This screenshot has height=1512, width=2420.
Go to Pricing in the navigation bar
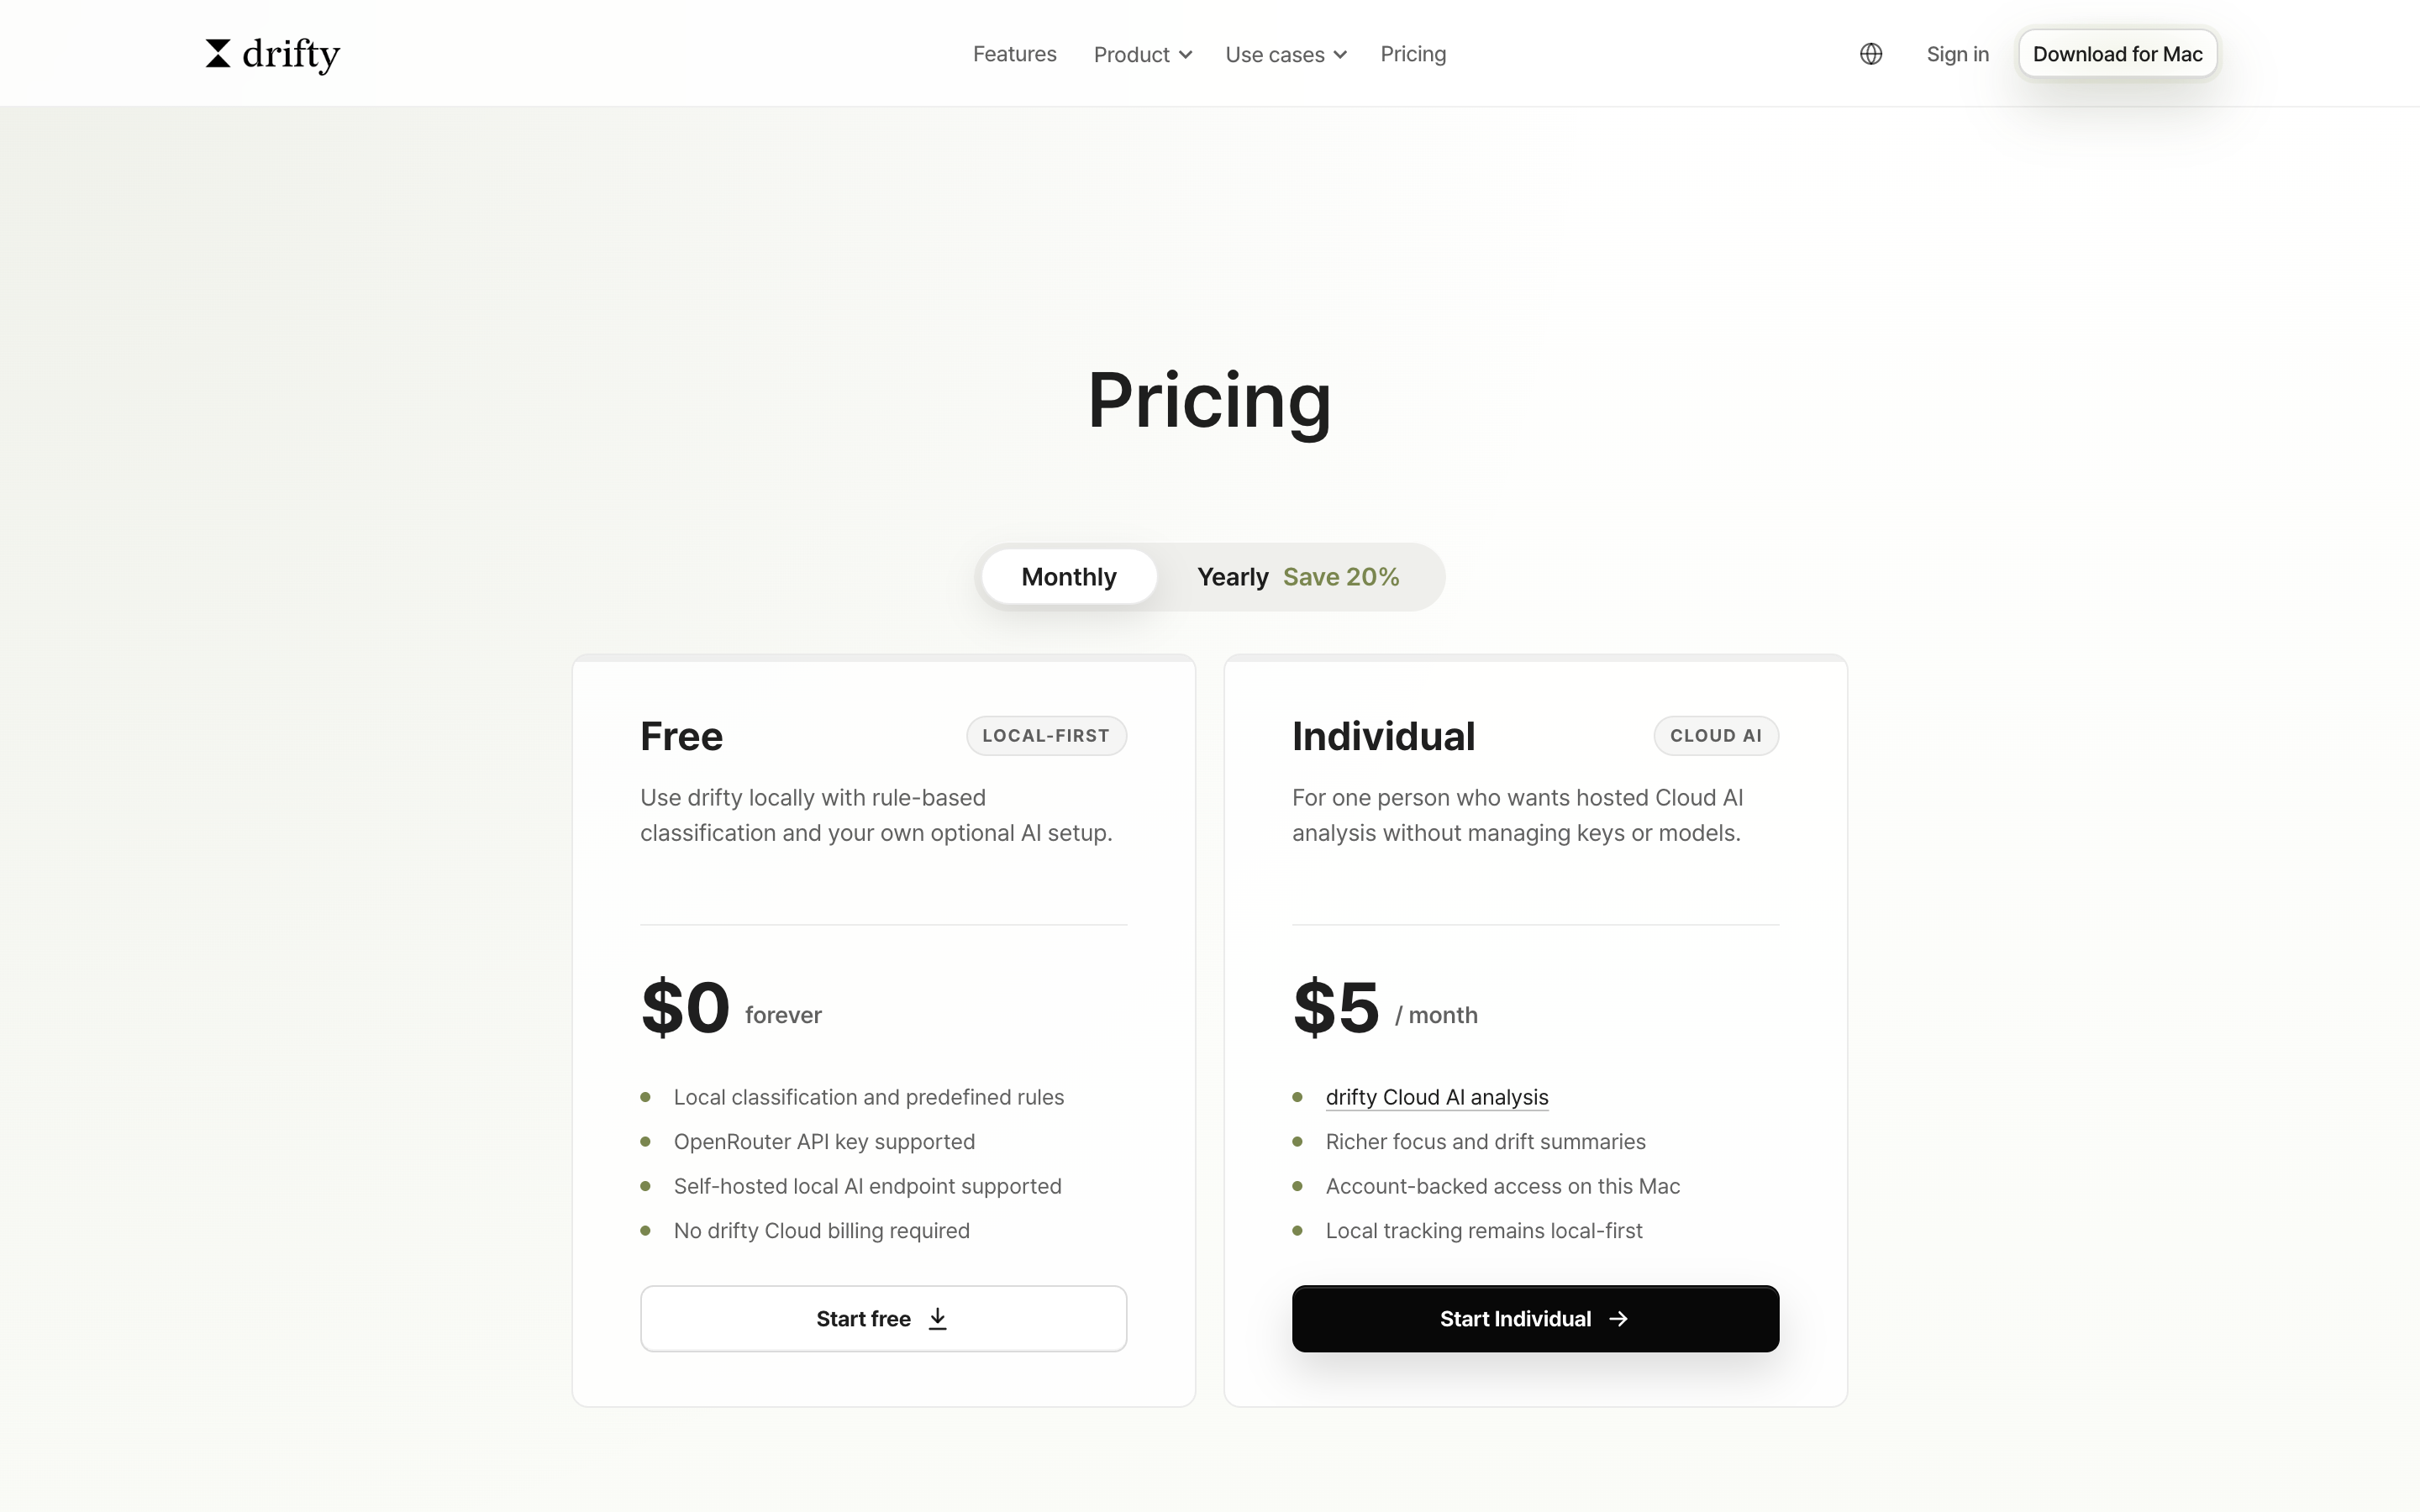click(x=1413, y=54)
